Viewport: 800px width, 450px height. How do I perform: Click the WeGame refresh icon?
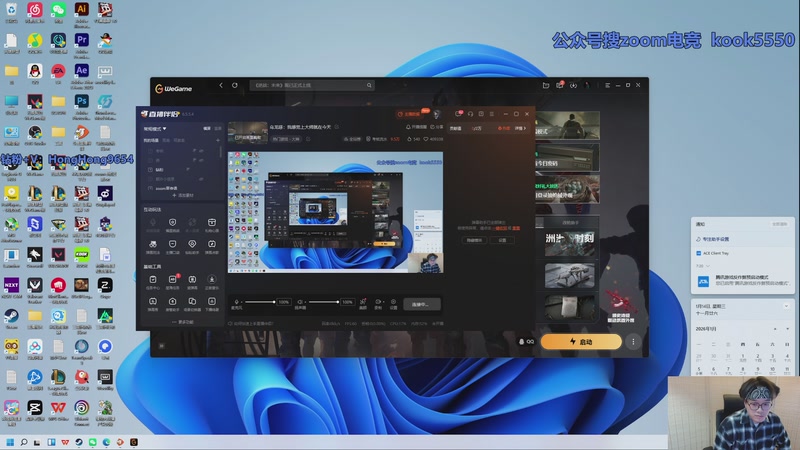pyautogui.click(x=235, y=85)
